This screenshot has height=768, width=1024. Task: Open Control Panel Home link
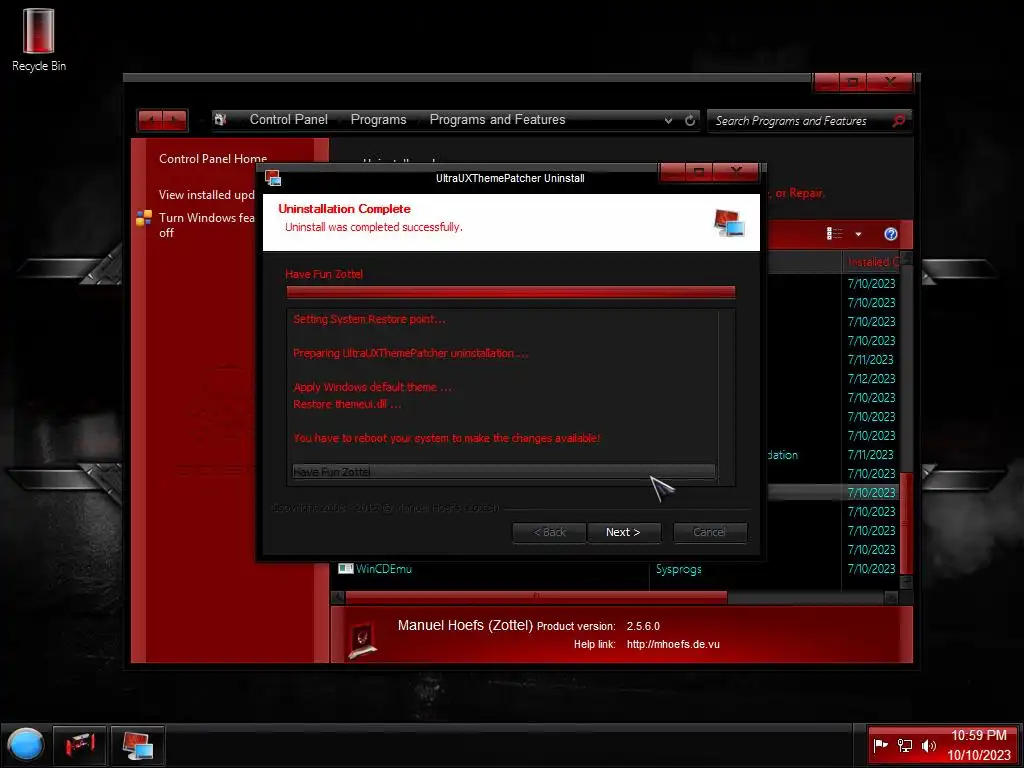click(213, 159)
